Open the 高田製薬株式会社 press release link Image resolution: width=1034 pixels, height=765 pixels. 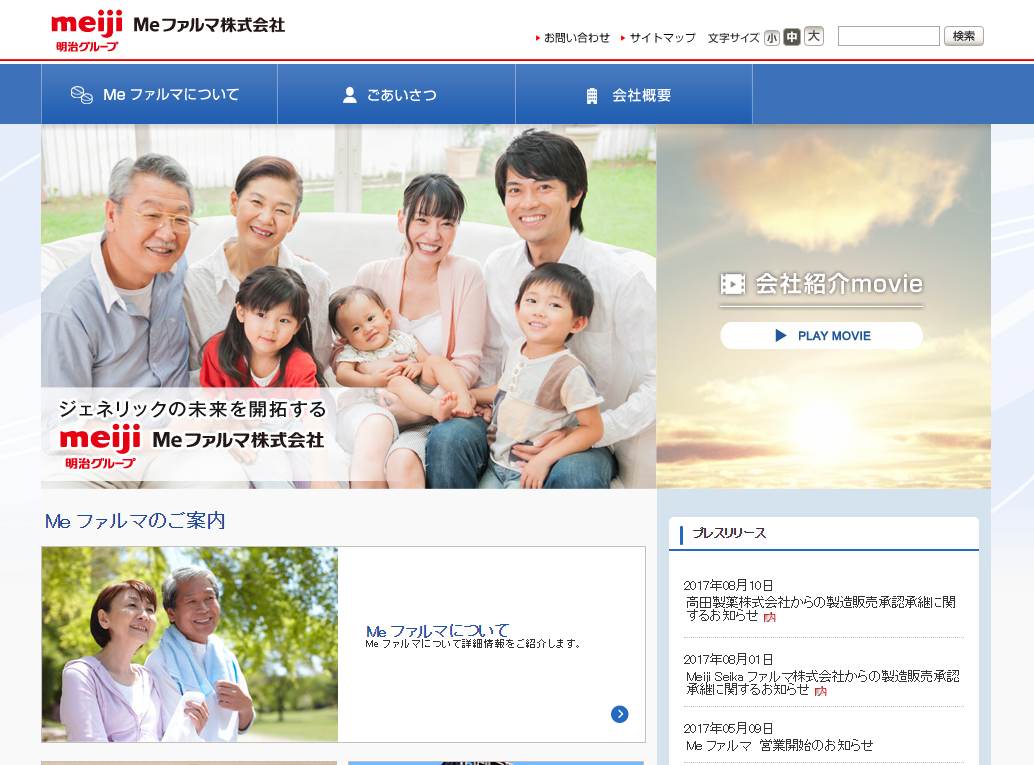pos(820,608)
